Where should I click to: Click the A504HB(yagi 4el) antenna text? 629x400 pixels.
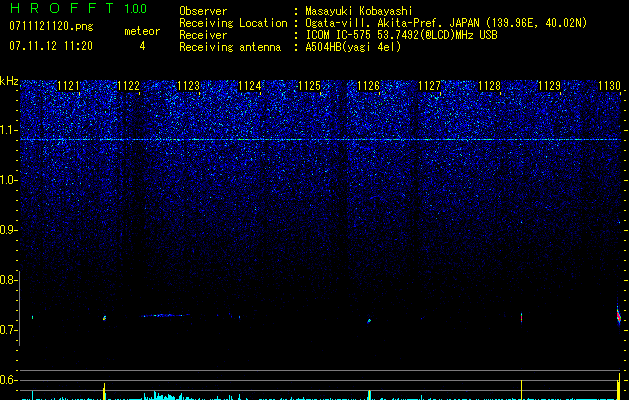click(x=353, y=47)
